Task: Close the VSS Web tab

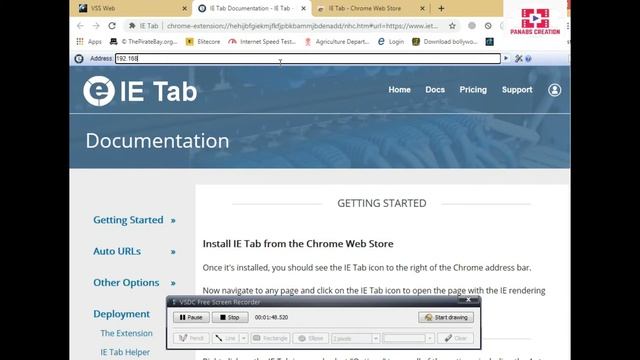Action: tap(184, 8)
